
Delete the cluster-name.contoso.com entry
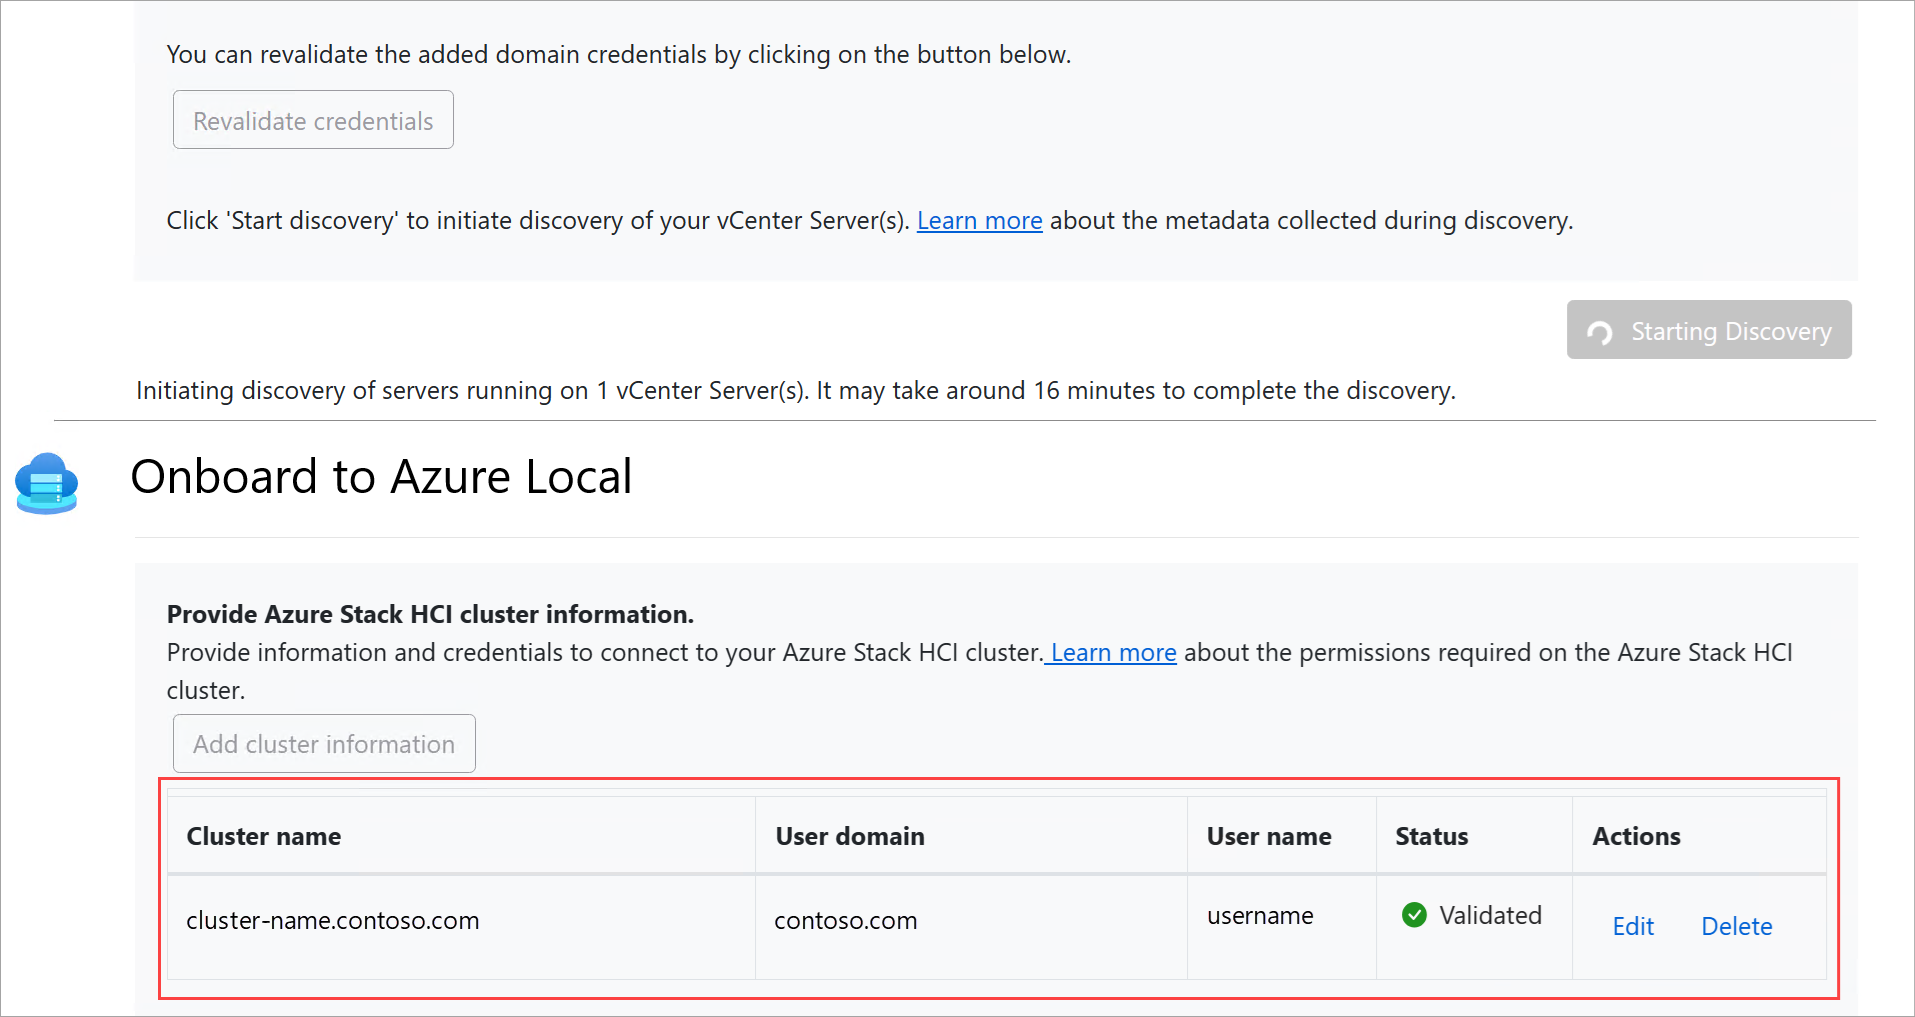coord(1736,926)
